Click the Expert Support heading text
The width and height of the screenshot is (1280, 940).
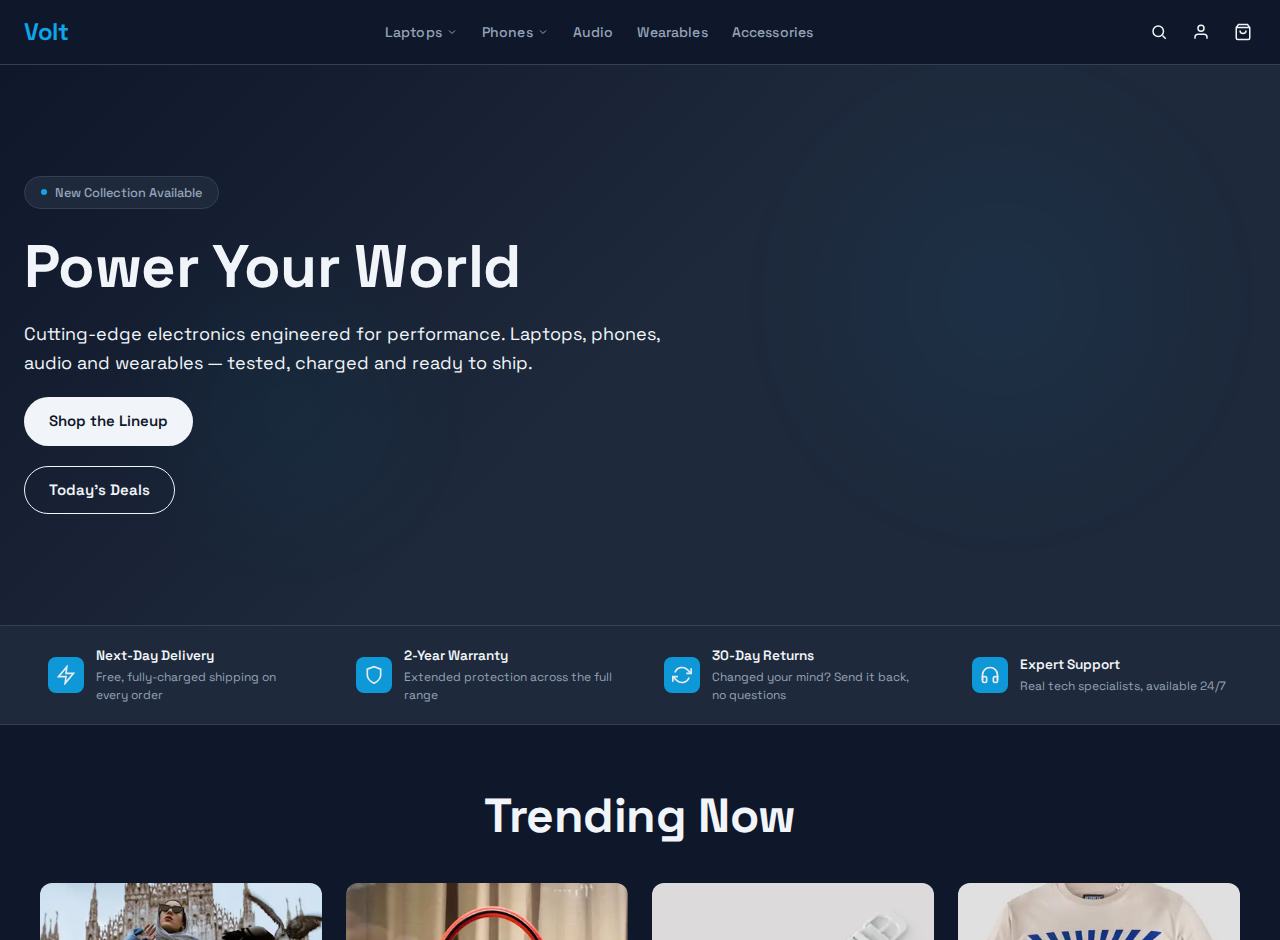pos(1070,665)
